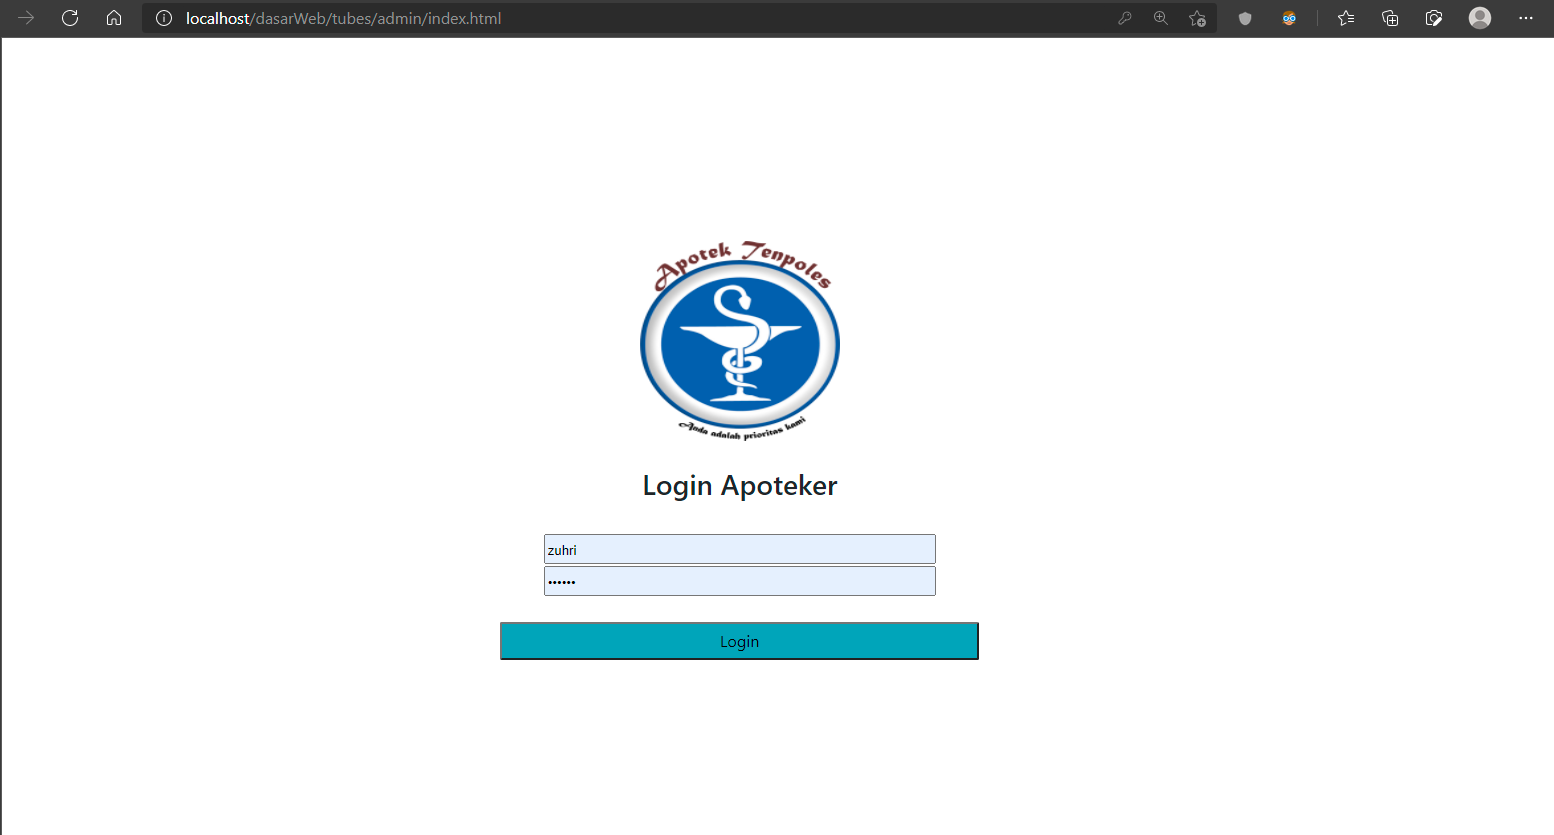Open Settings and more ellipsis menu
This screenshot has height=835, width=1554.
point(1526,18)
